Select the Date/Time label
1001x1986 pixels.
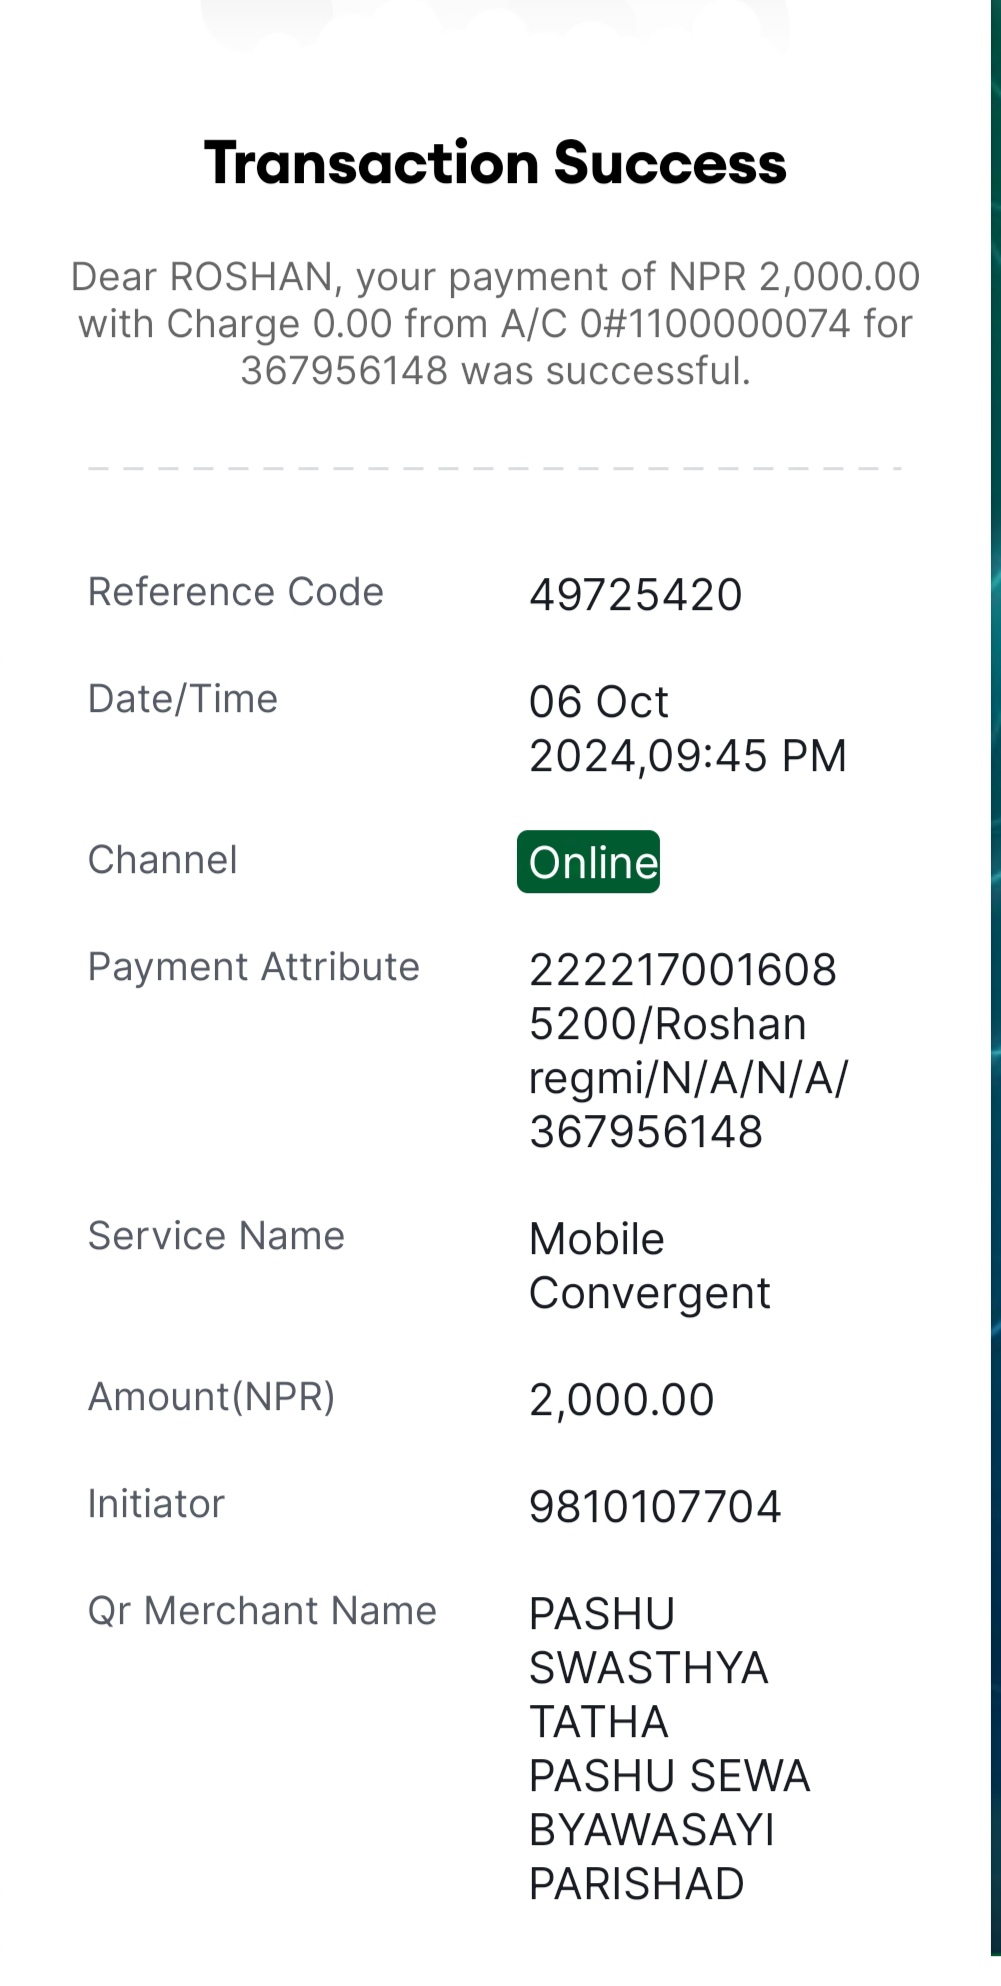(183, 699)
